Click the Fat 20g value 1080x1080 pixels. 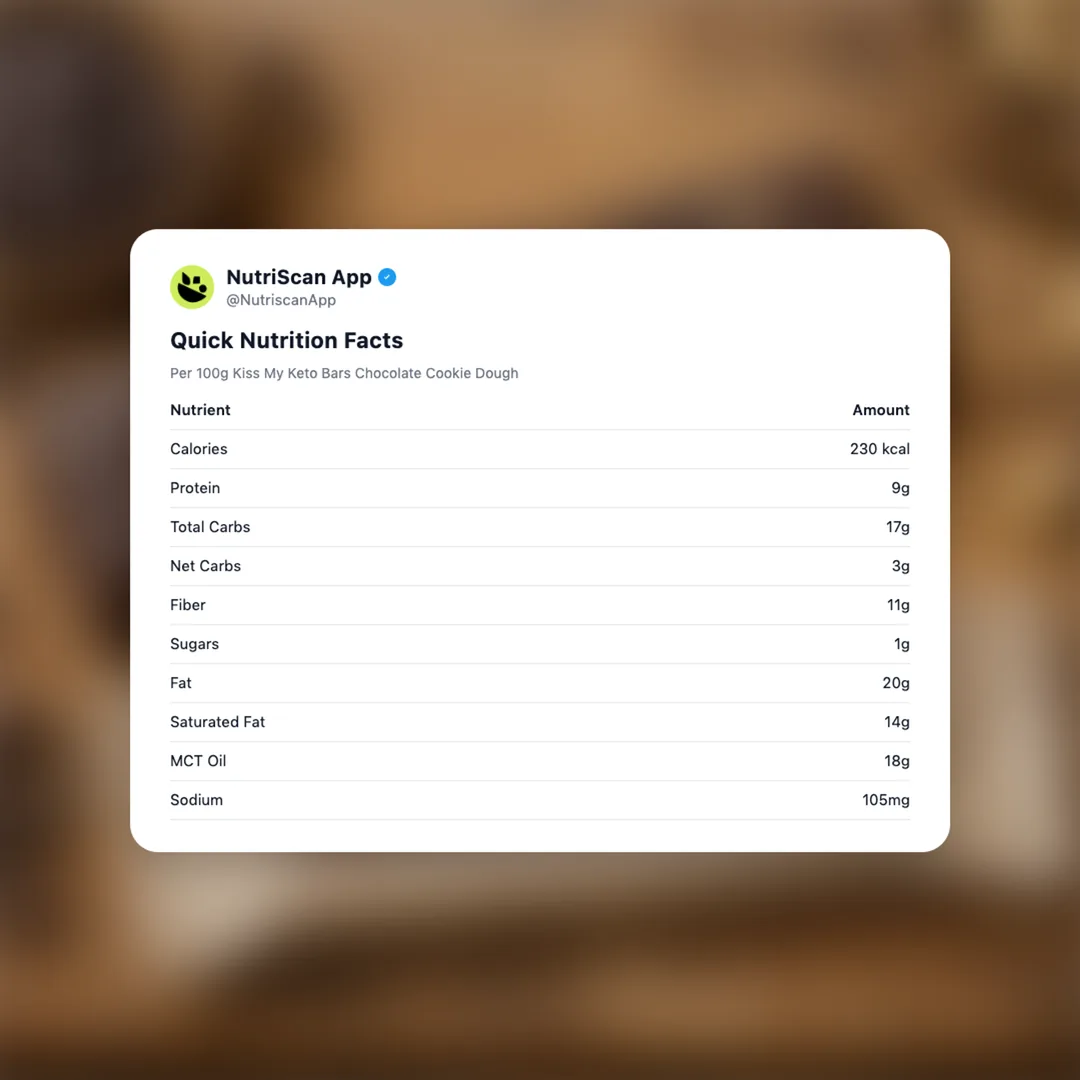click(x=896, y=683)
